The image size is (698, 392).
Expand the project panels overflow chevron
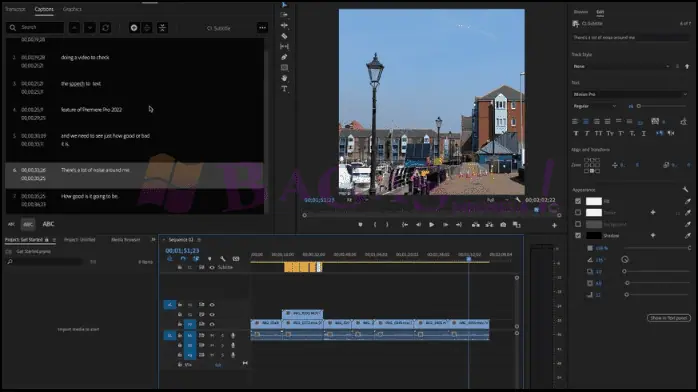coord(153,239)
